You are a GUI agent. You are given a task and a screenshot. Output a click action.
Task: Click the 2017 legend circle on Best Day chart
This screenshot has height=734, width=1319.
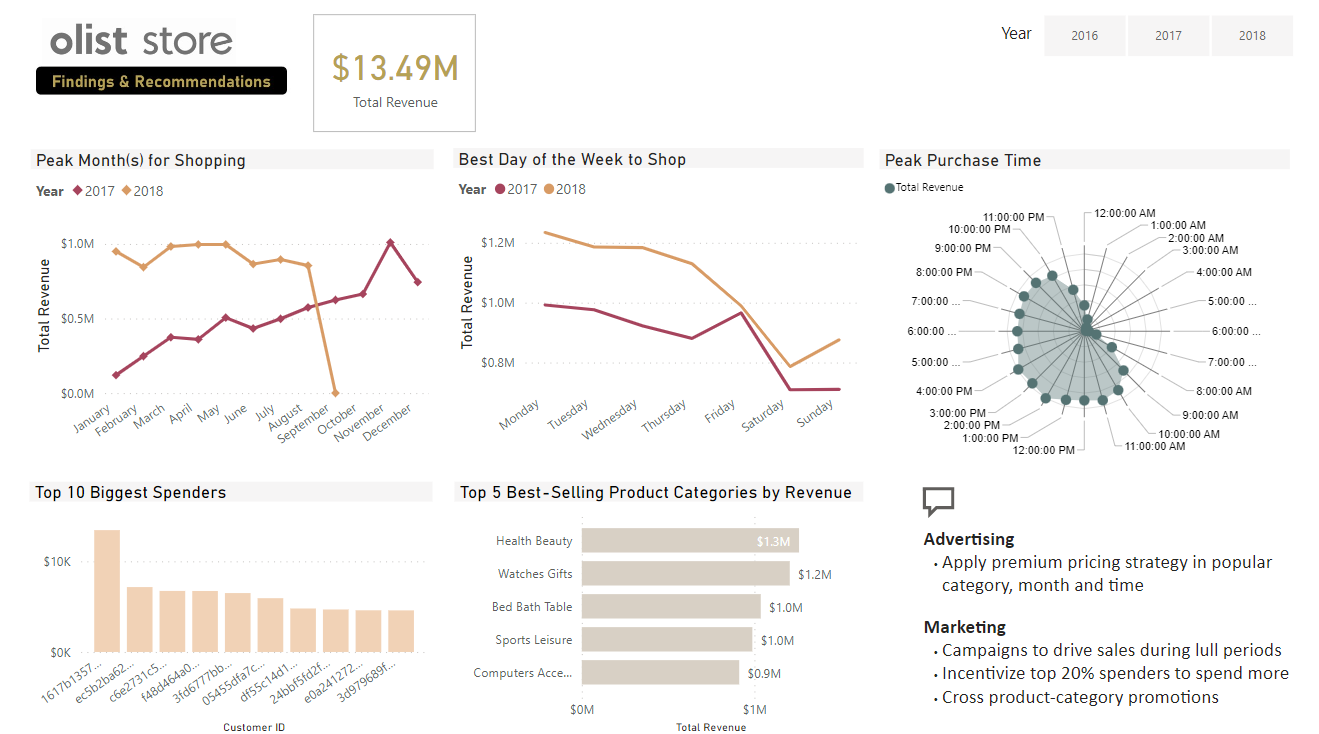(498, 190)
